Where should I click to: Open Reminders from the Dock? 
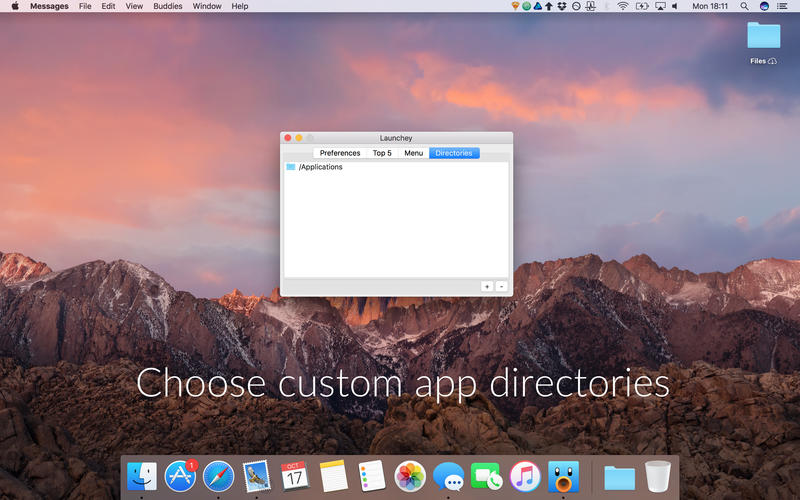(371, 476)
